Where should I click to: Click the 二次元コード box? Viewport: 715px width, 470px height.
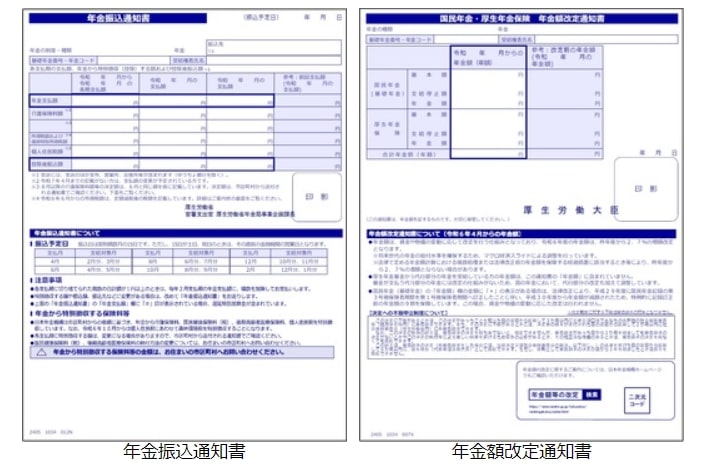pyautogui.click(x=637, y=401)
